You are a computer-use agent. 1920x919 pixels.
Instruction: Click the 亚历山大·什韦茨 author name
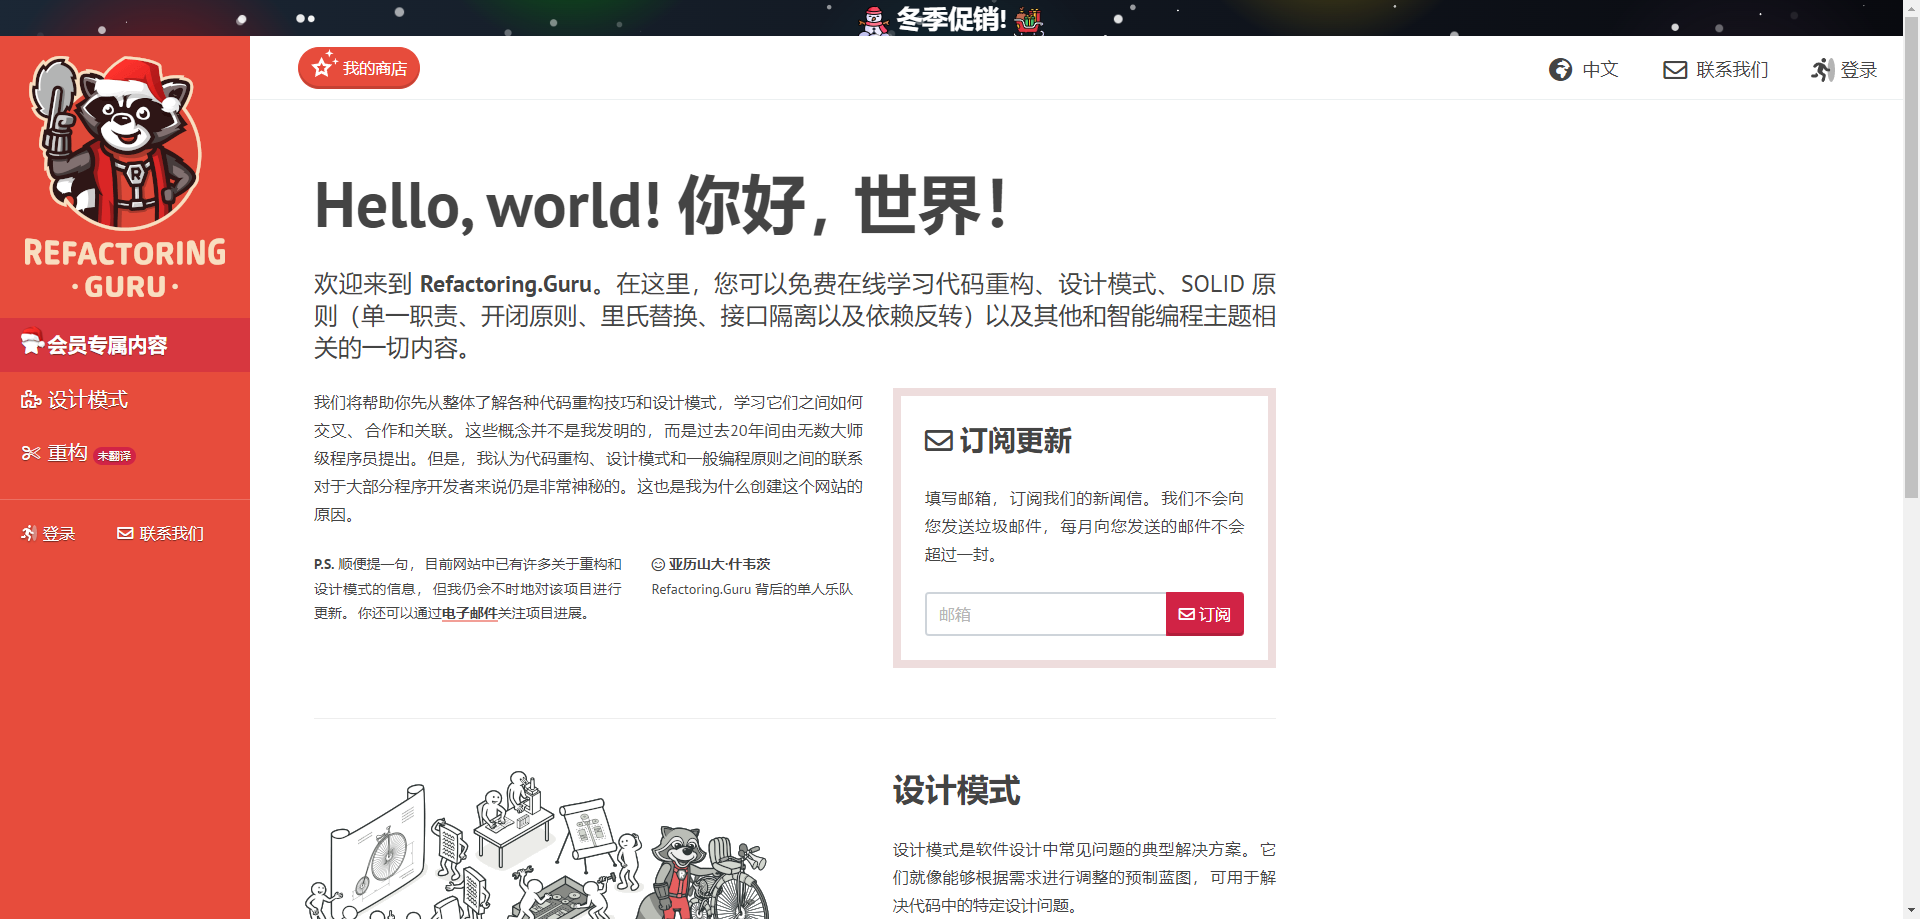[720, 564]
